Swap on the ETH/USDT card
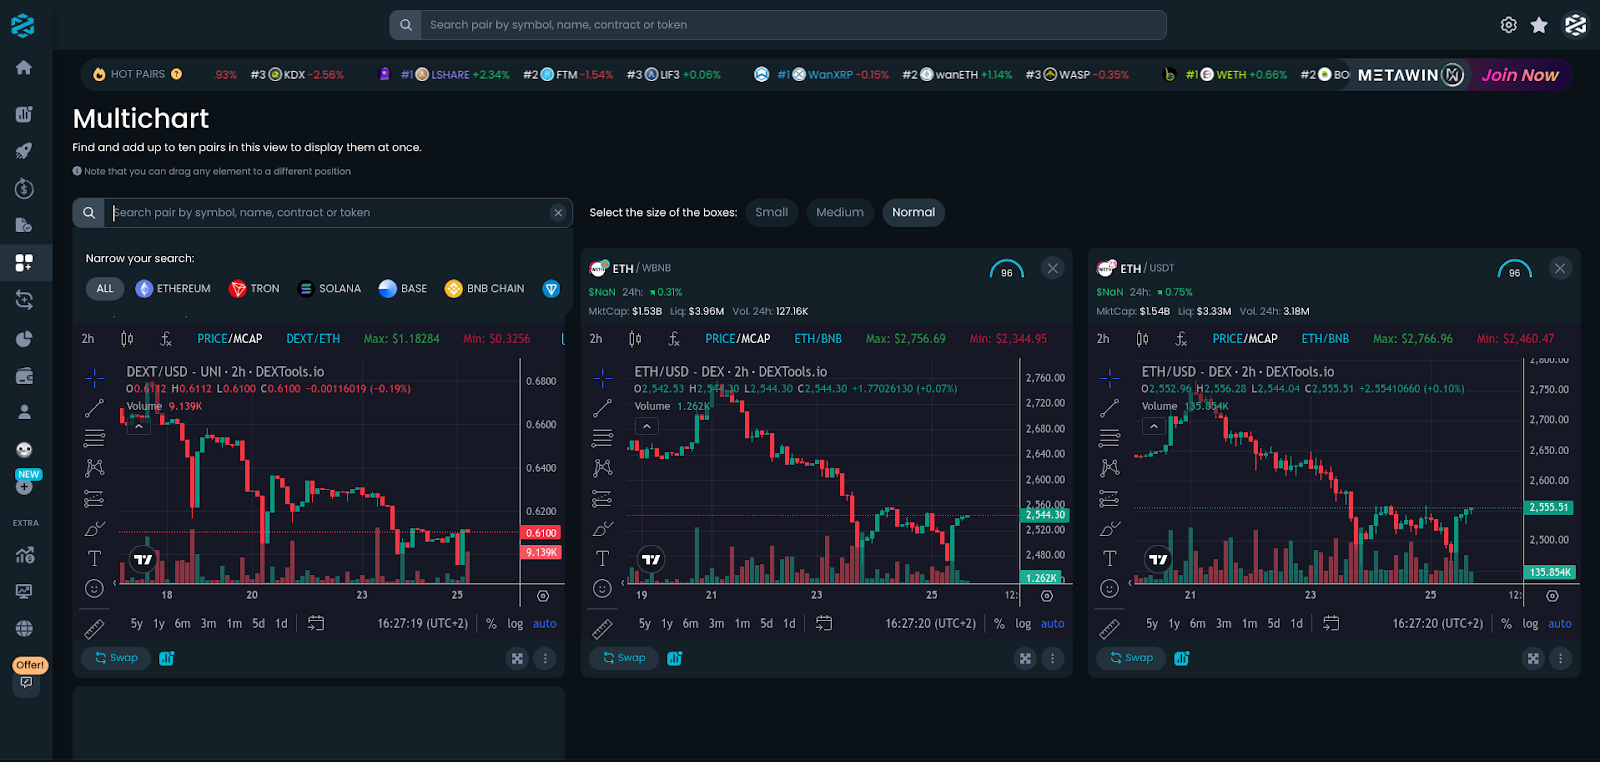 pos(1131,658)
